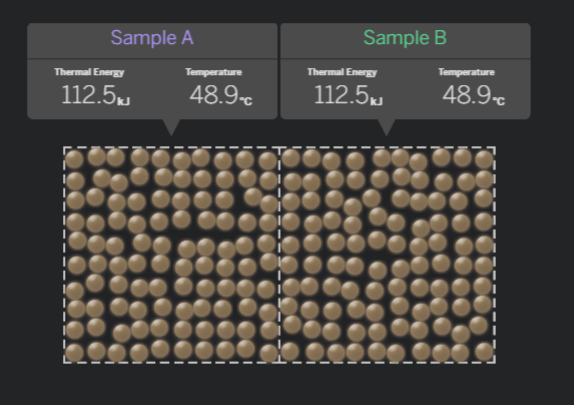
Task: Click the Sample B tooltip pointer arrow
Action: coord(386,127)
